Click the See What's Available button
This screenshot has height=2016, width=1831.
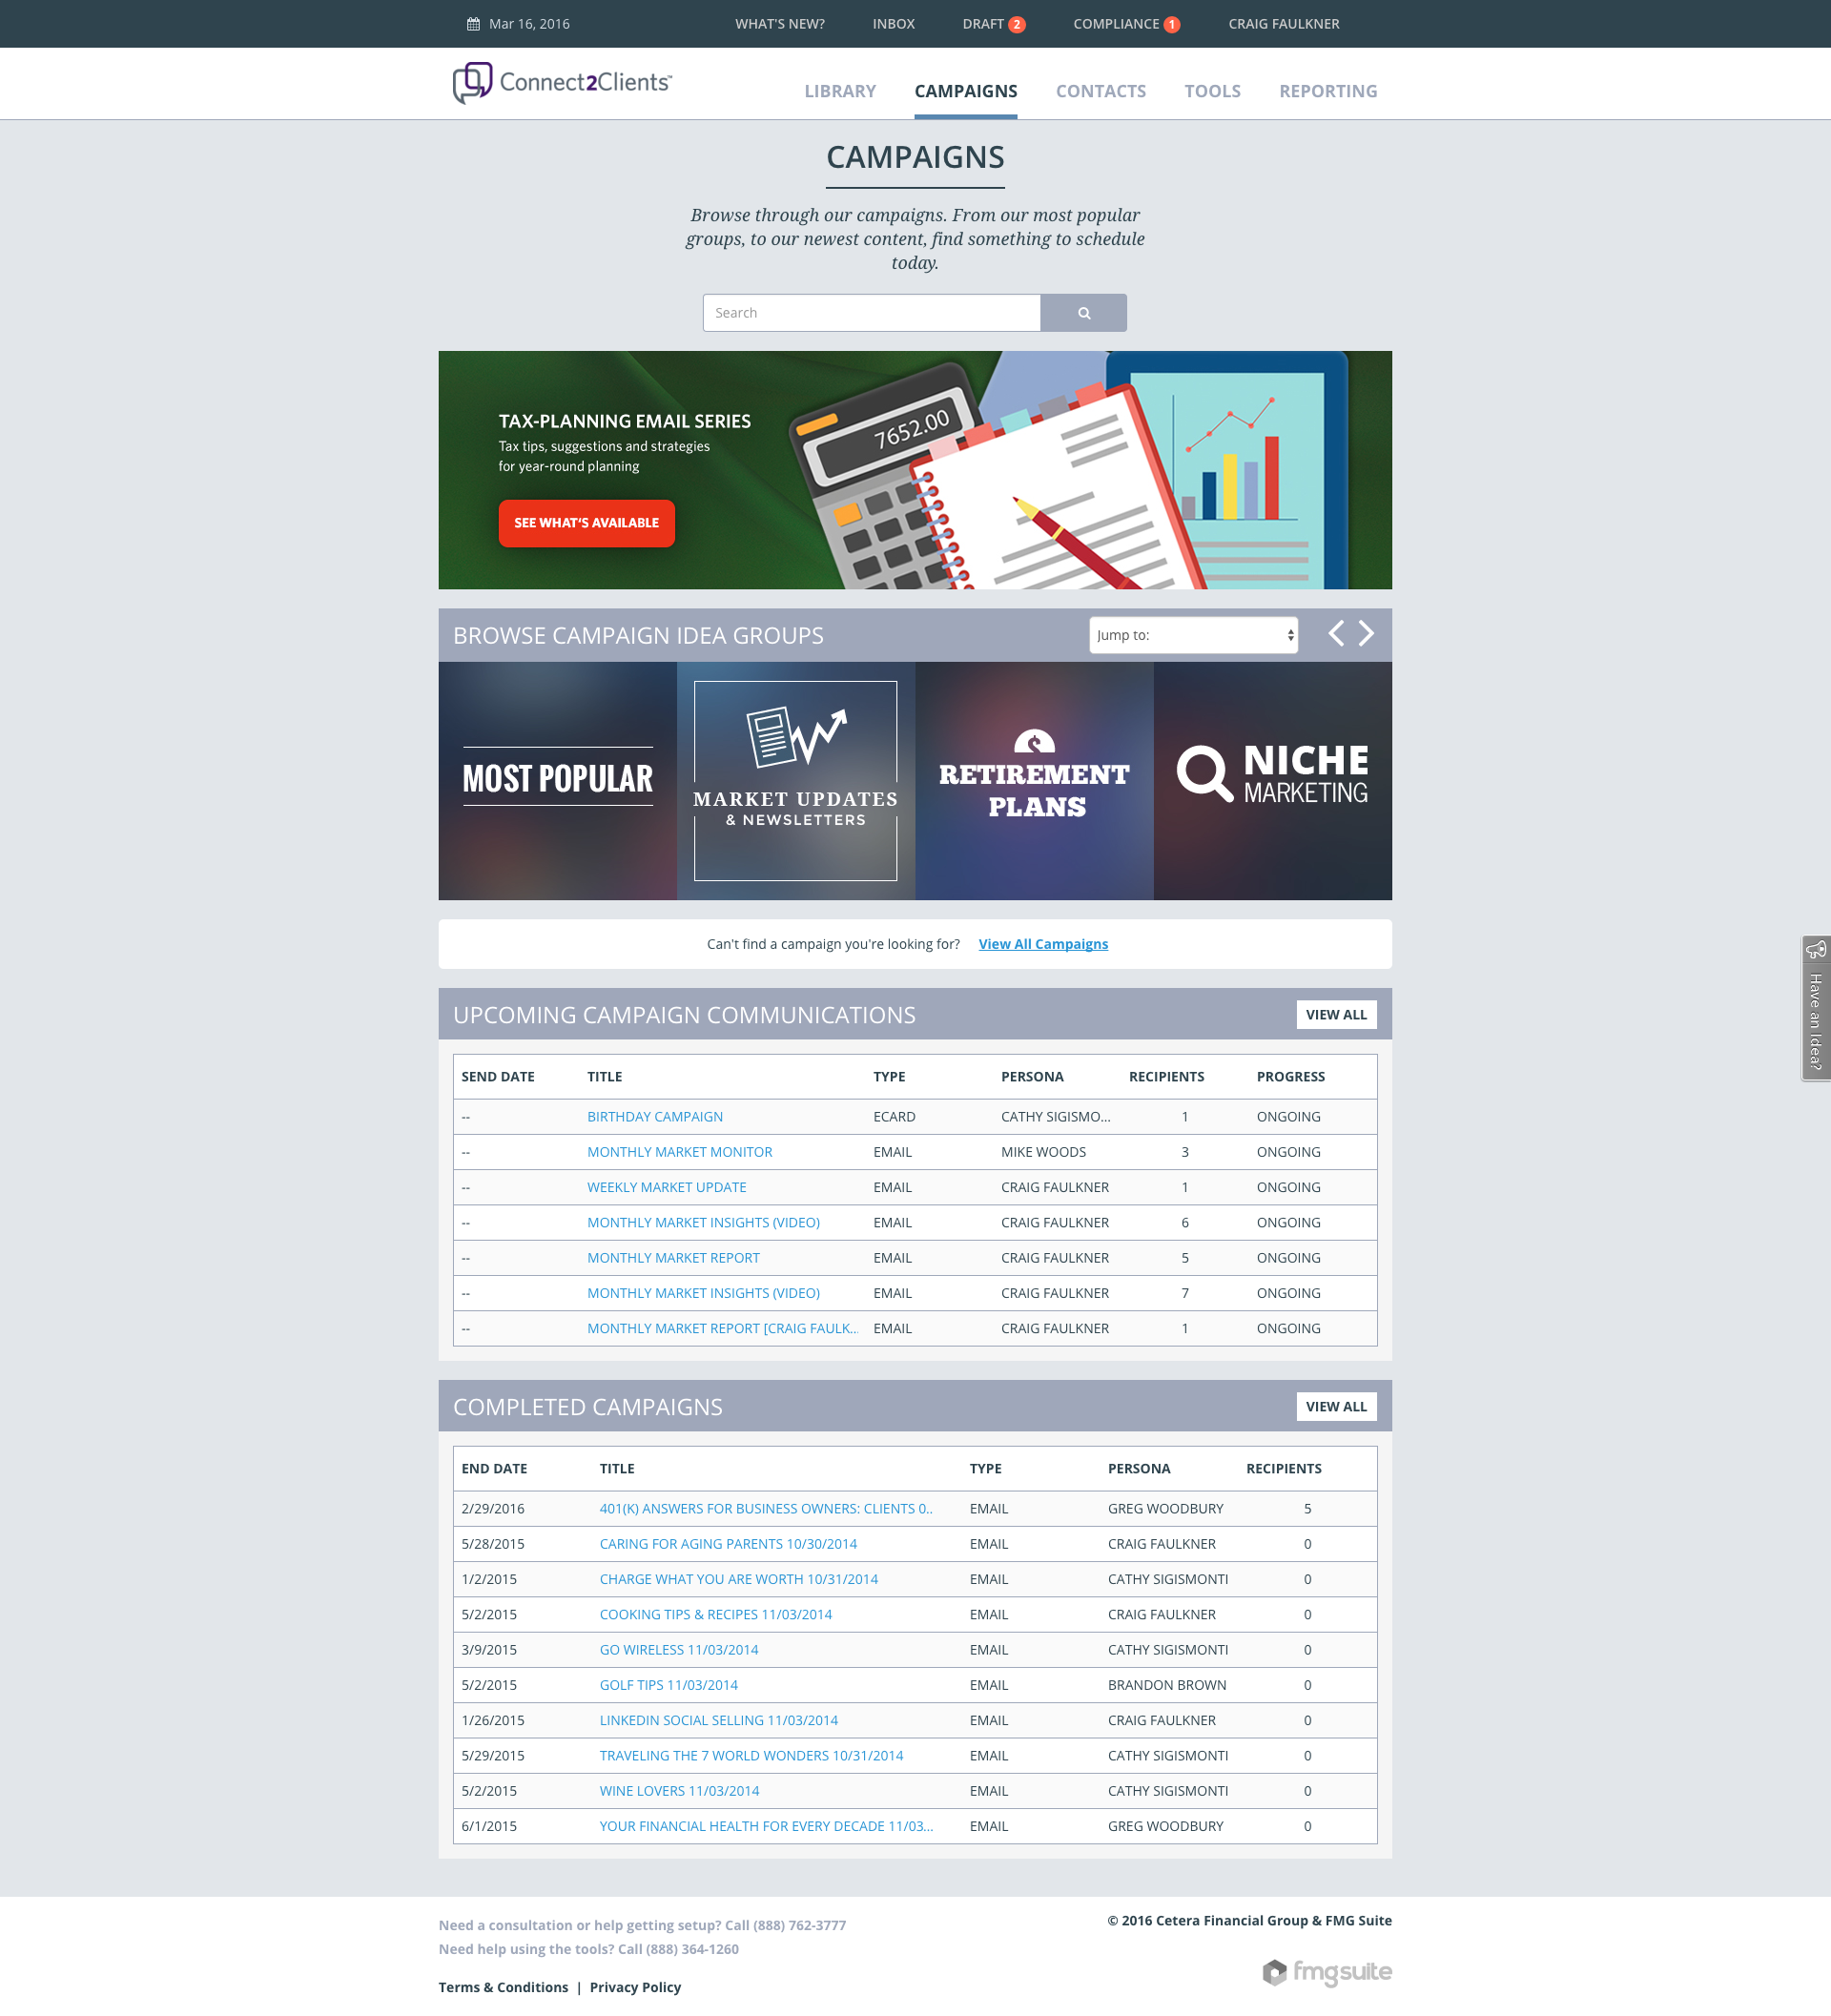point(586,523)
